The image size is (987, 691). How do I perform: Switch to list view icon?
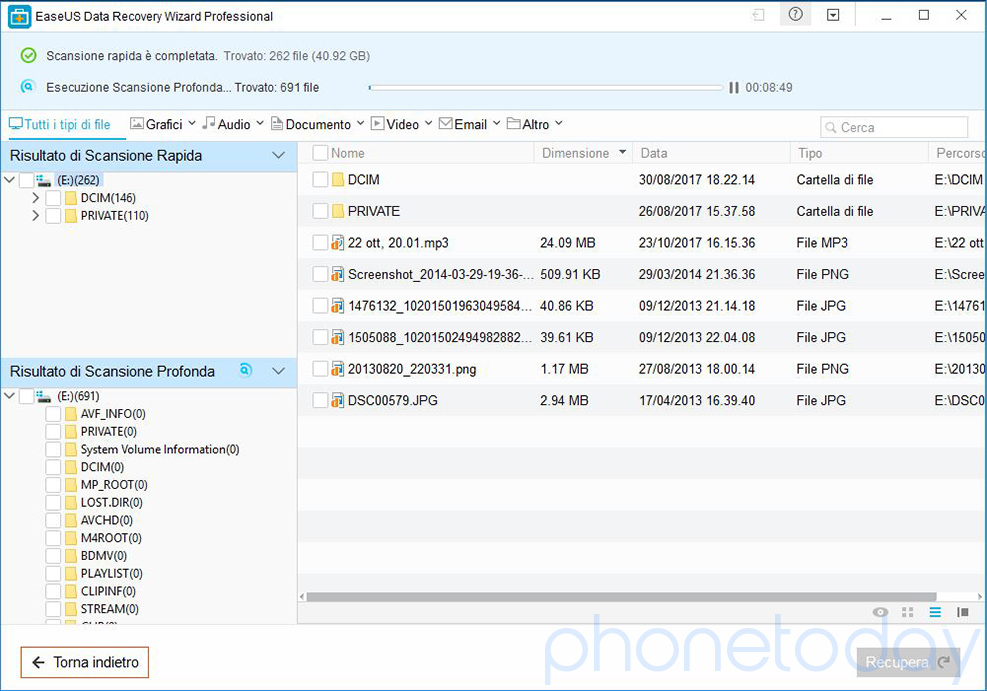point(936,612)
